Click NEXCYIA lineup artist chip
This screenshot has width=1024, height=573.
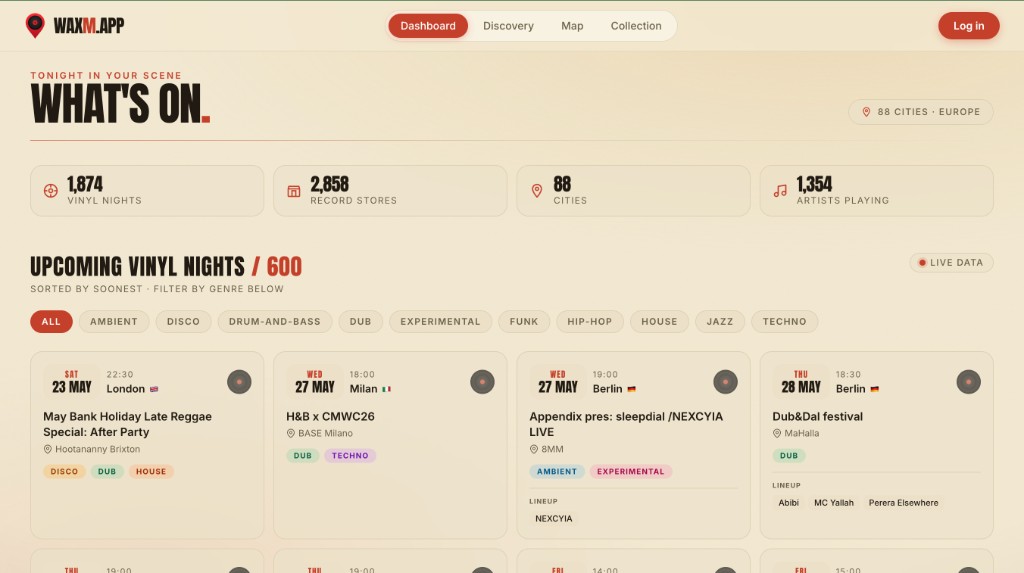(554, 519)
